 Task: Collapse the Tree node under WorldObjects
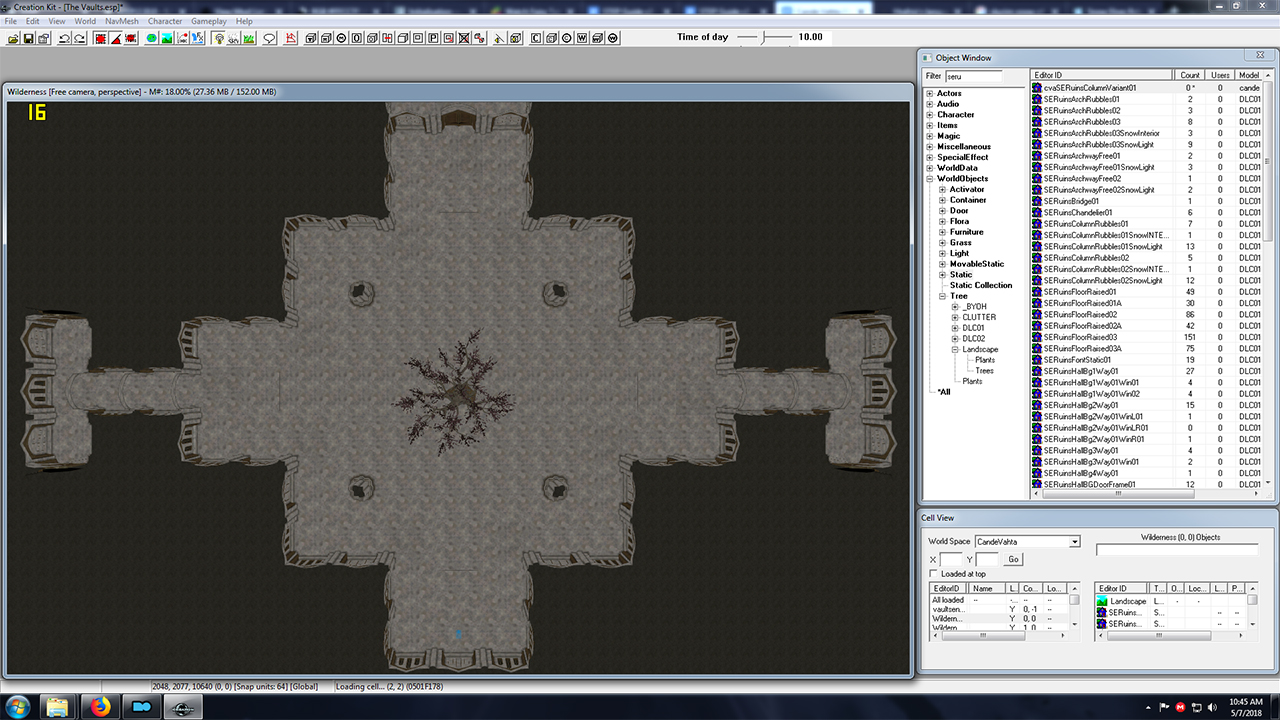click(942, 296)
